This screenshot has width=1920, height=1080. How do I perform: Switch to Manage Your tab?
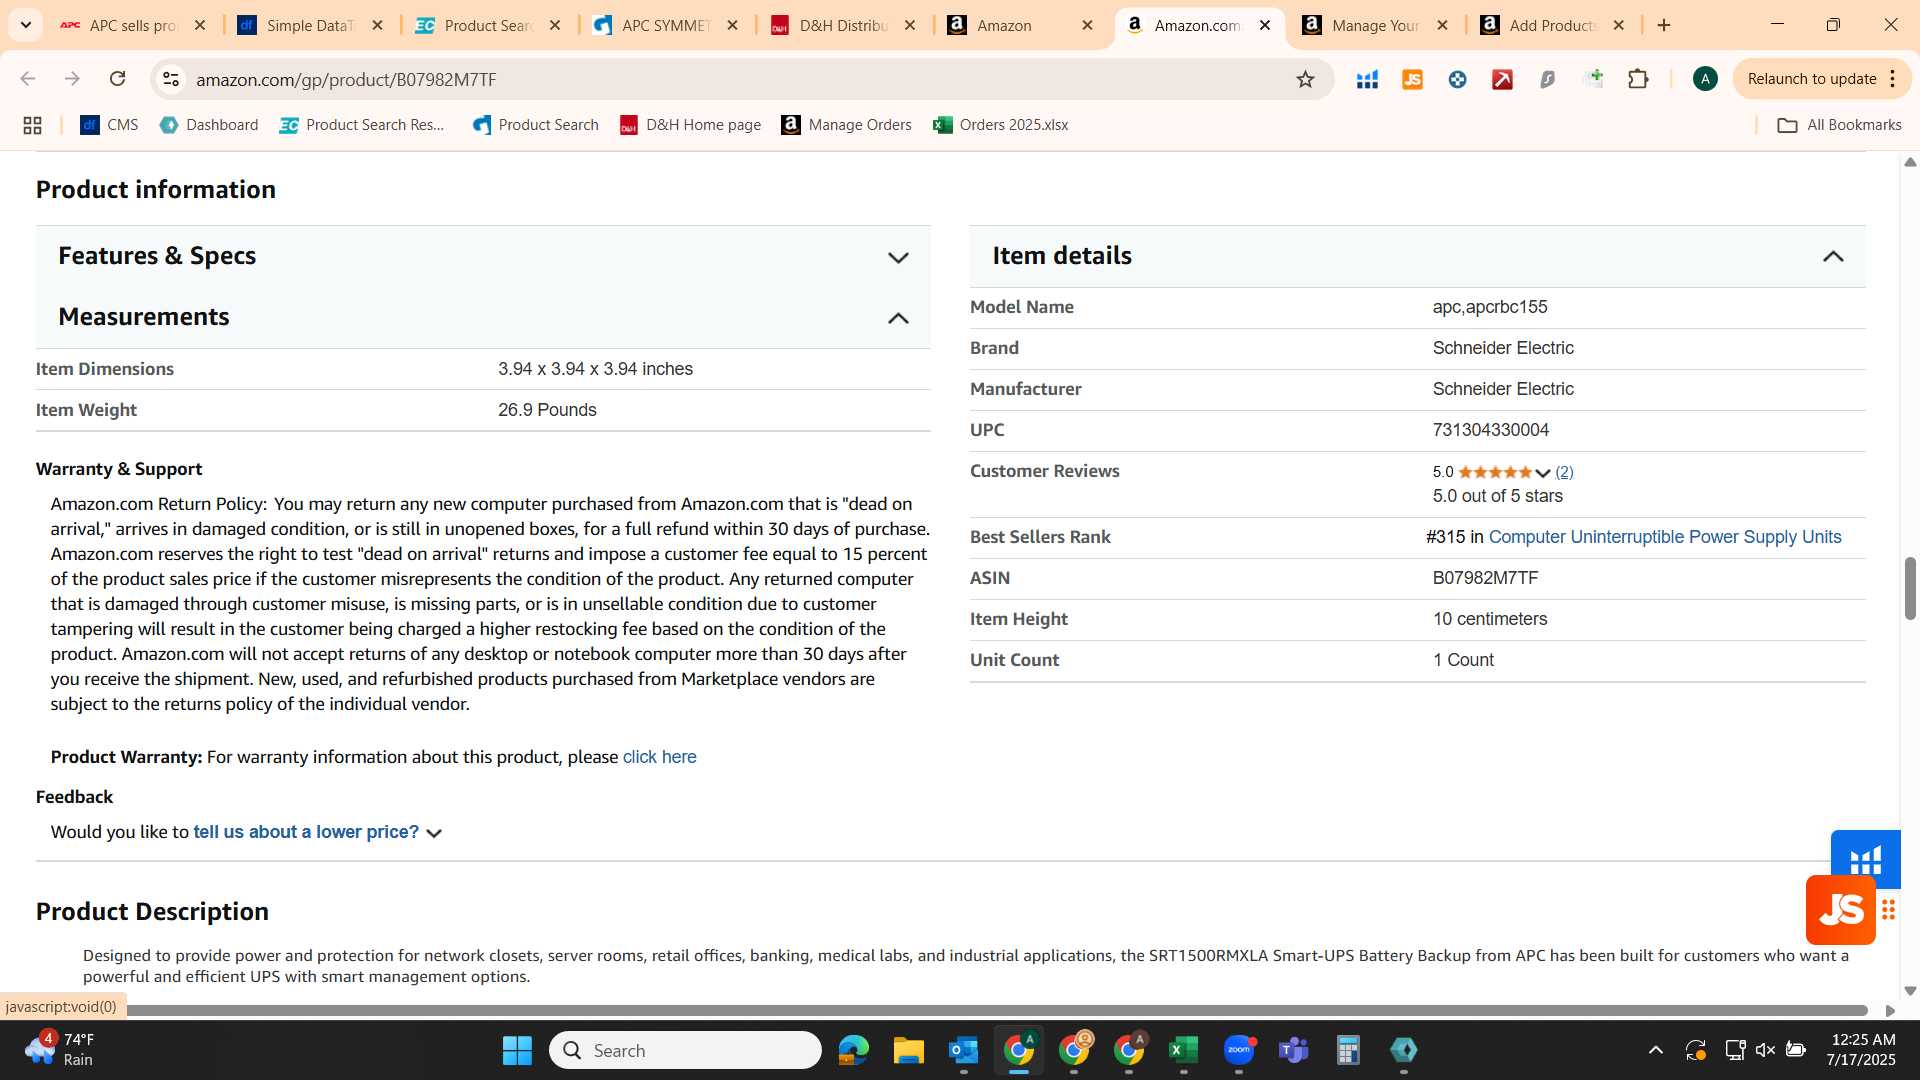pos(1375,25)
